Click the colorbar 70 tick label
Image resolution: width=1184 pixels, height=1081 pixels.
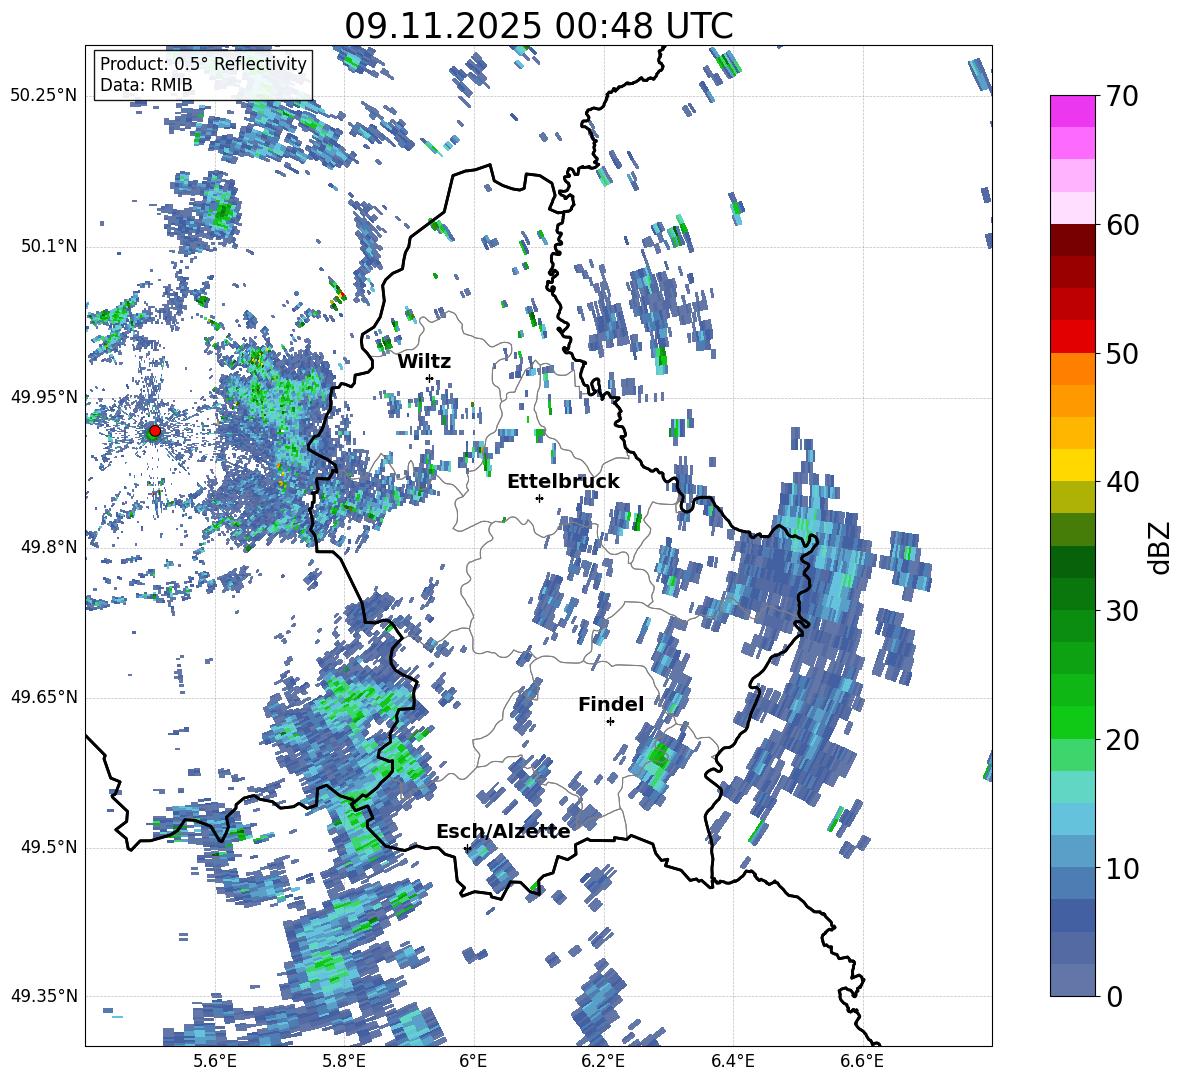(x=1122, y=96)
